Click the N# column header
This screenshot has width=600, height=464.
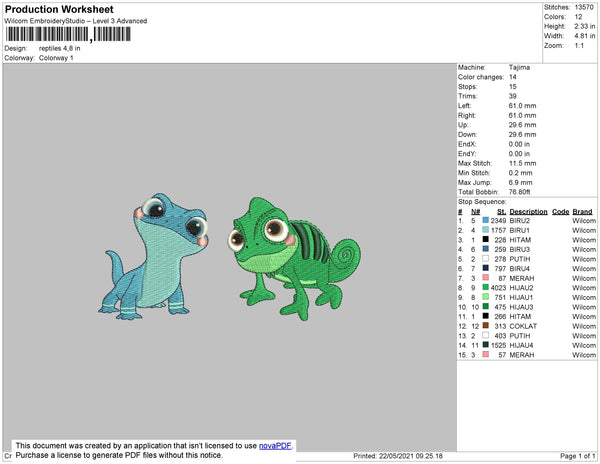(x=475, y=212)
